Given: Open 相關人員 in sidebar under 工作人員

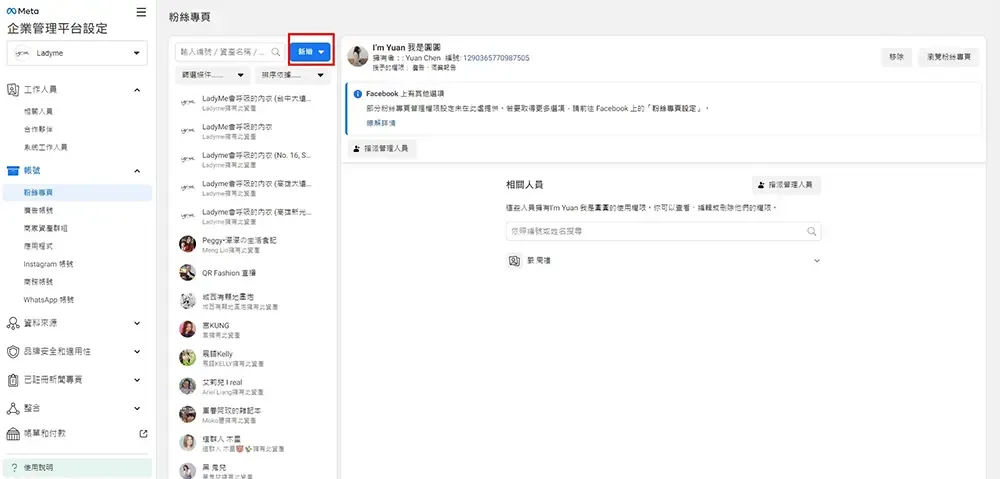Looking at the screenshot, I should 38,112.
